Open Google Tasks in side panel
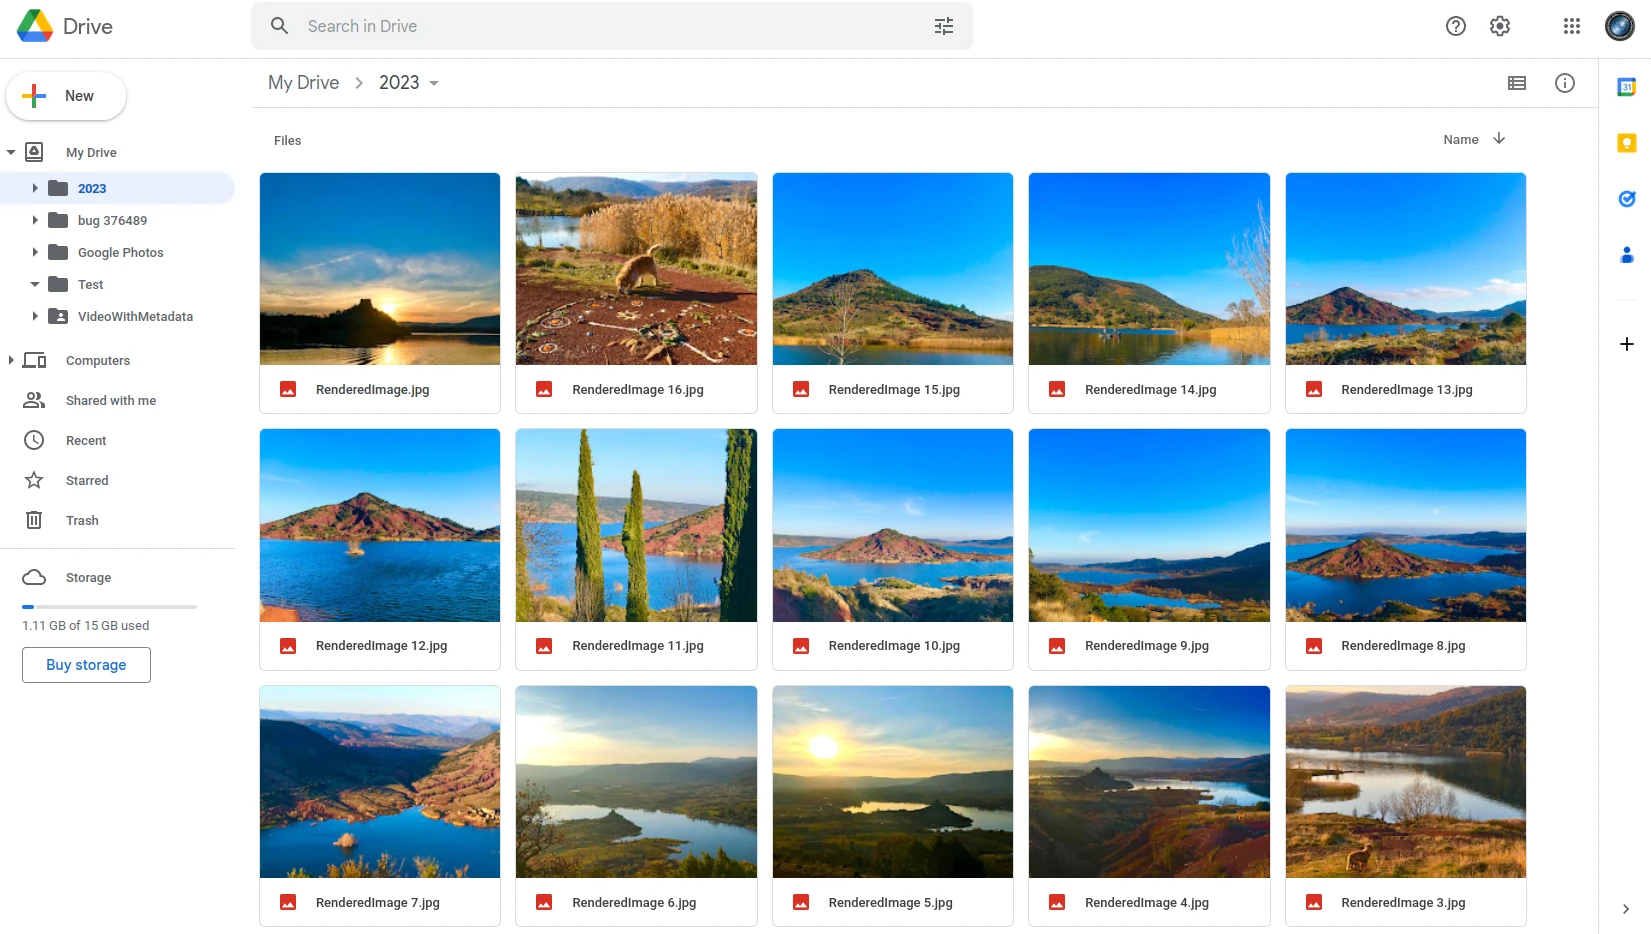 click(x=1626, y=199)
